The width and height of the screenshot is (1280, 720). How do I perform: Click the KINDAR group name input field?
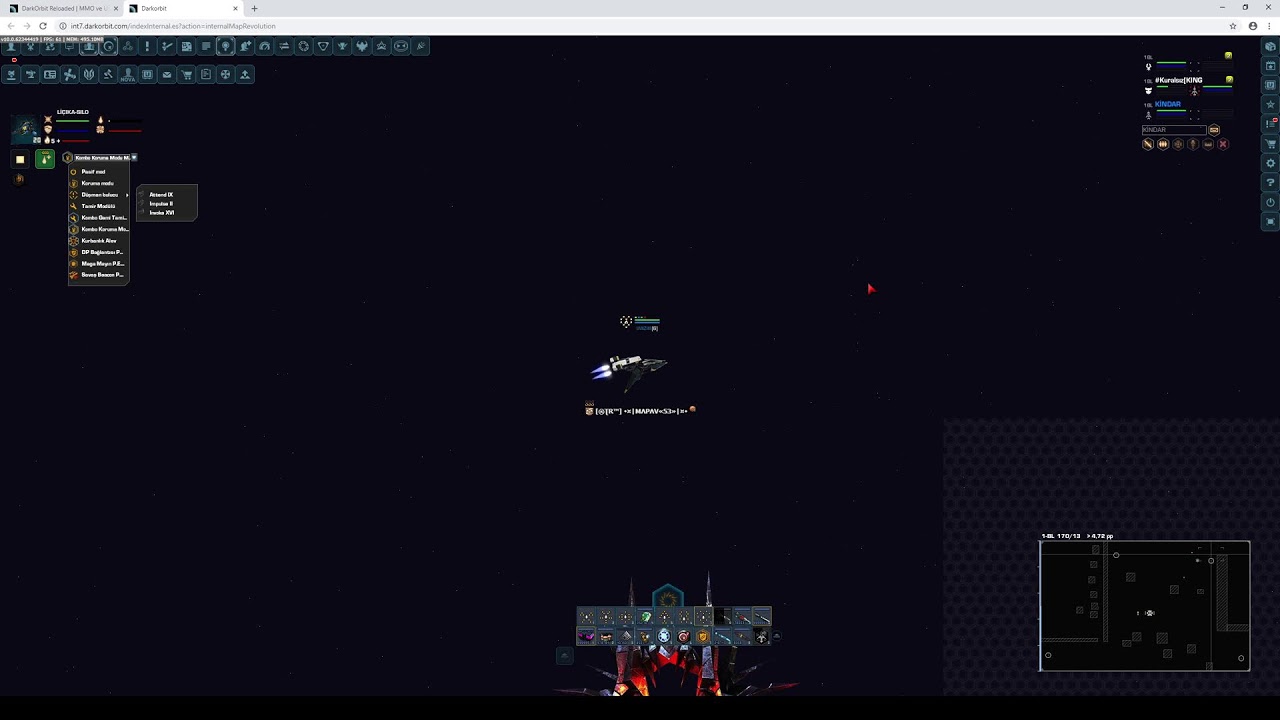(x=1174, y=130)
